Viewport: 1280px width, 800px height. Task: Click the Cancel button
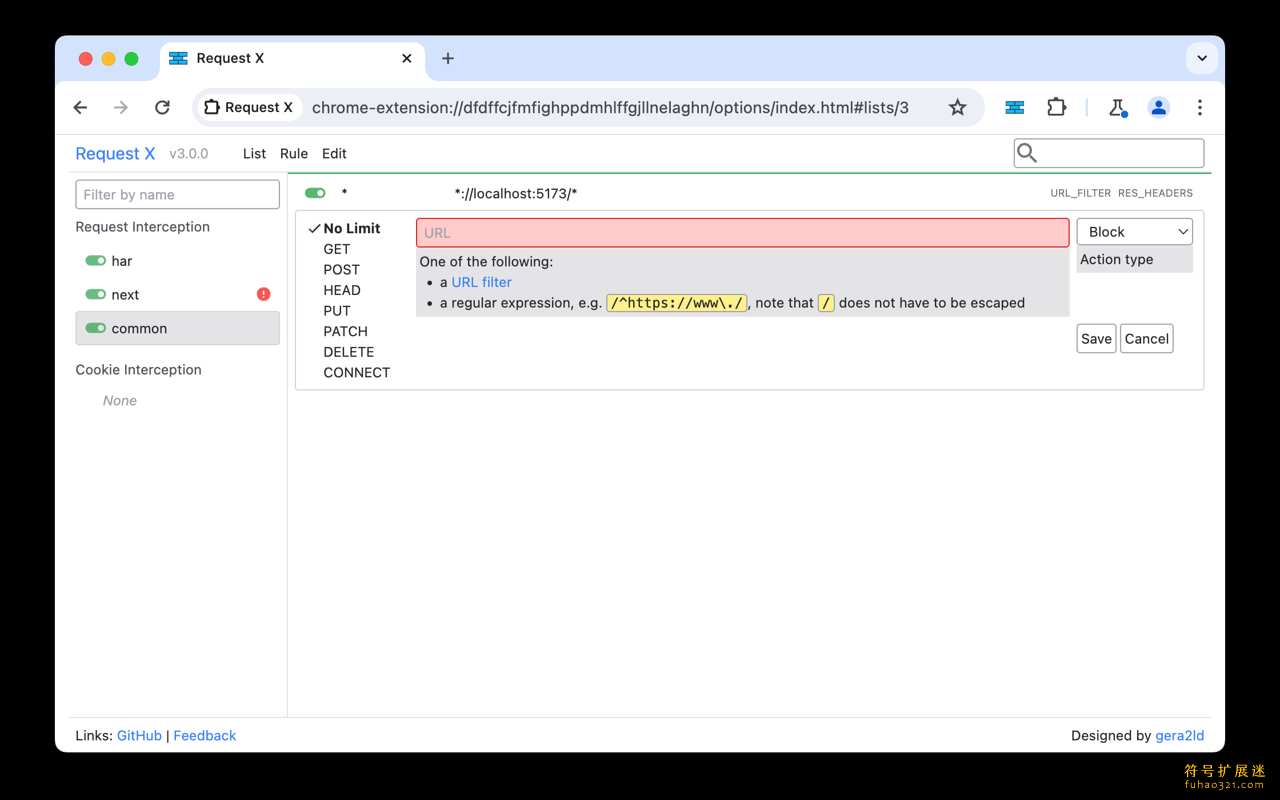[x=1146, y=339]
